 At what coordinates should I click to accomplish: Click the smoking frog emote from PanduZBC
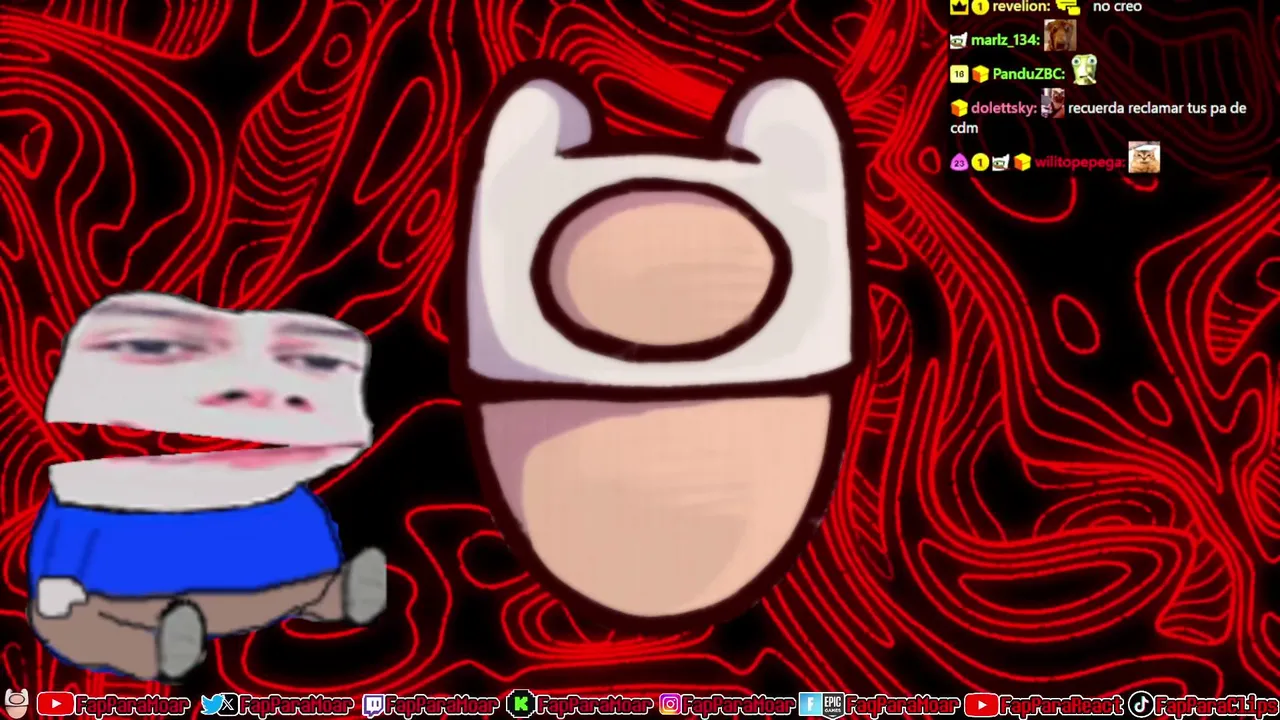click(1084, 70)
